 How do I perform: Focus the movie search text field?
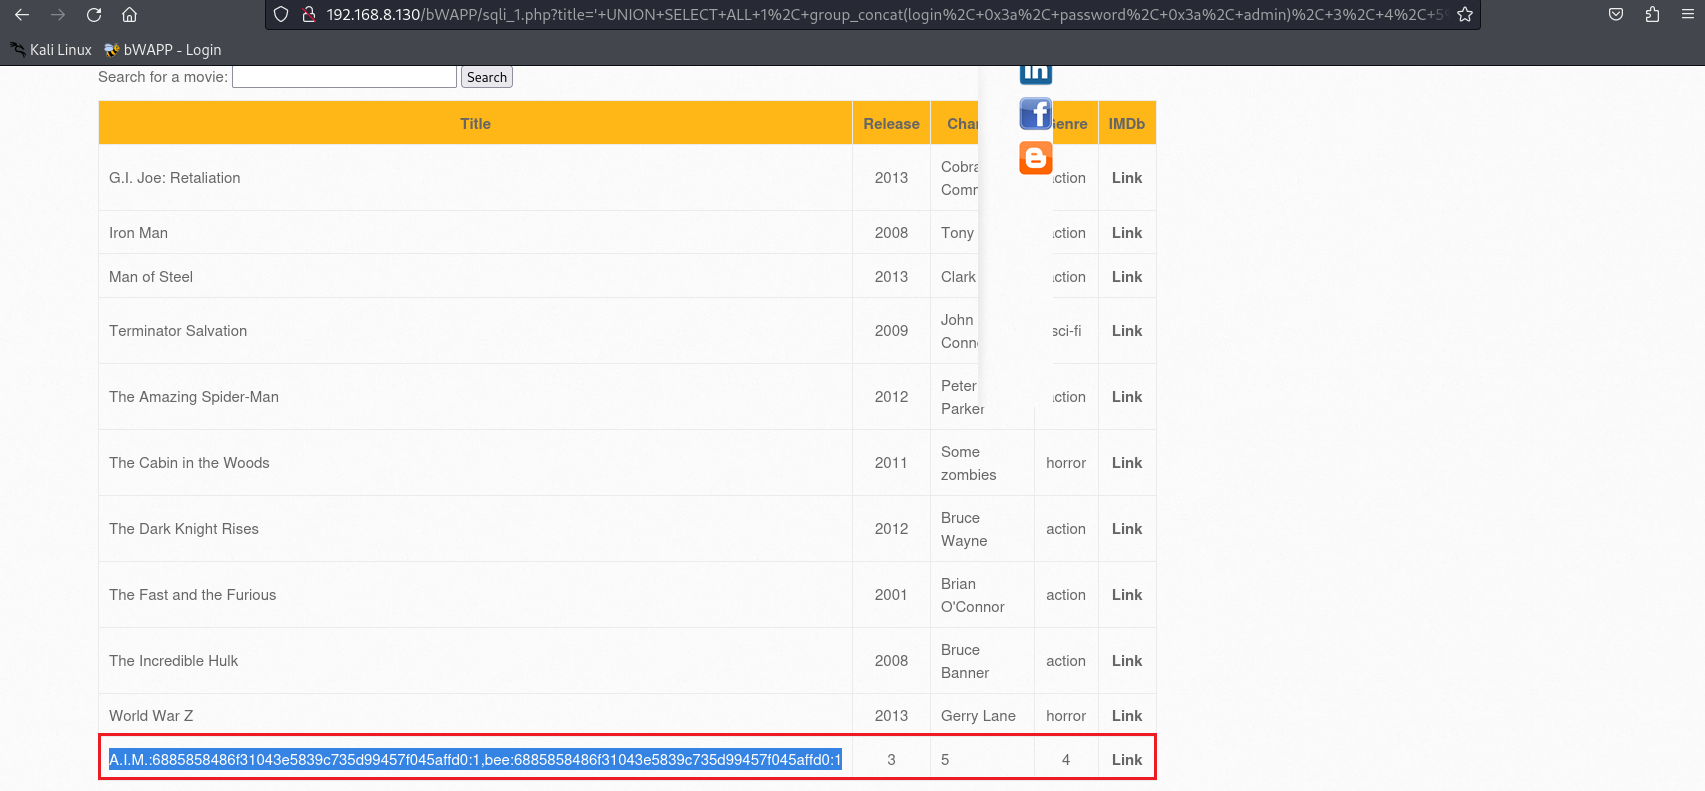[x=344, y=77]
